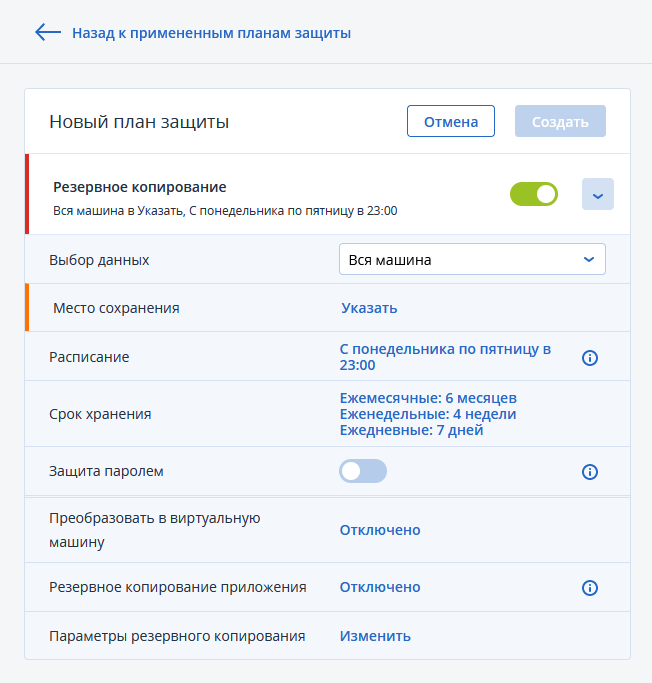The width and height of the screenshot is (652, 683).
Task: Open the Выбор данных dropdown
Action: [472, 260]
